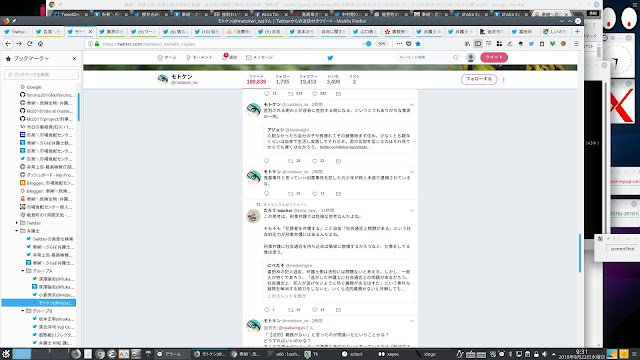
Task: Go back with the Firefox back arrow
Action: click(8, 44)
